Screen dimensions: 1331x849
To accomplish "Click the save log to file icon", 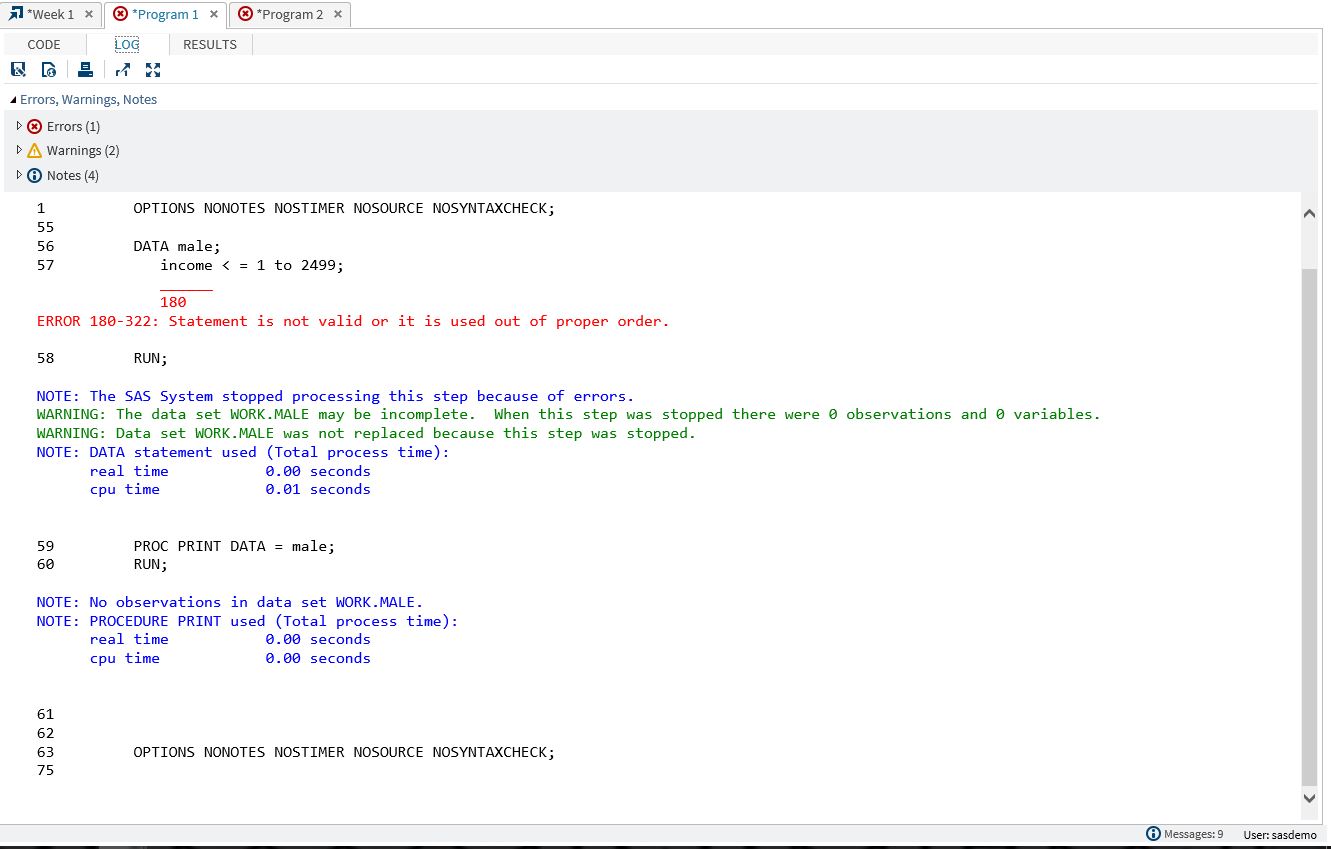I will 18,69.
